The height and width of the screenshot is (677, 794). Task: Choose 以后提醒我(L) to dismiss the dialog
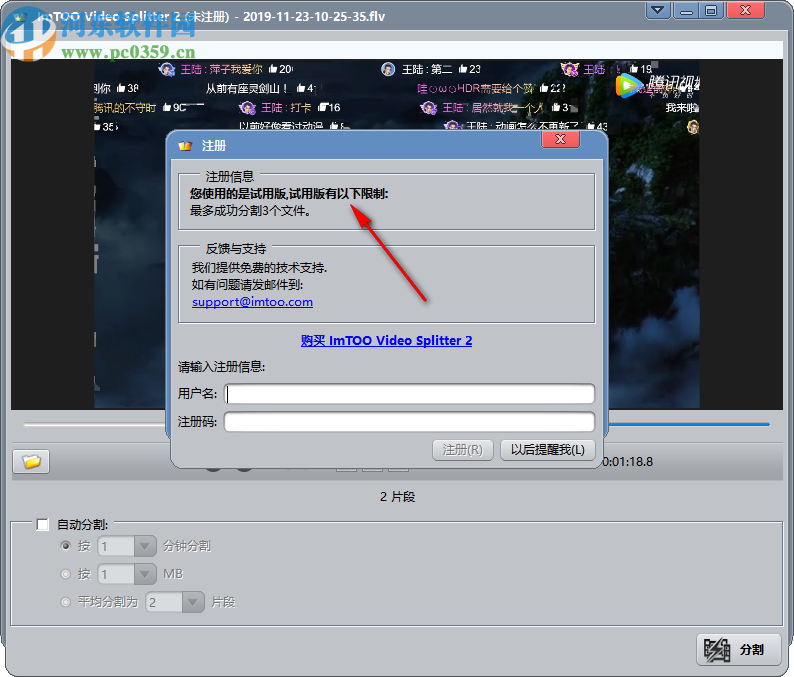click(x=547, y=450)
